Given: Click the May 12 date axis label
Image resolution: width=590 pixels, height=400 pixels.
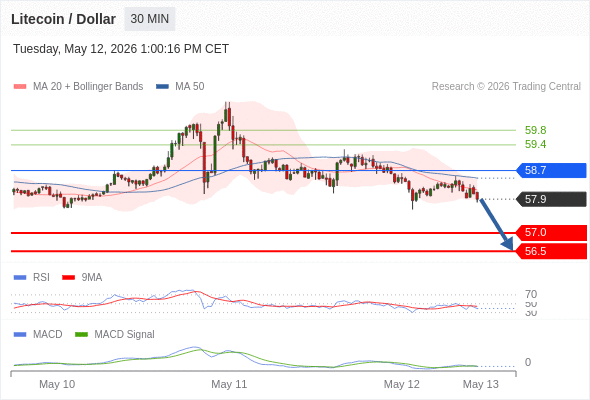Looking at the screenshot, I should click(401, 384).
